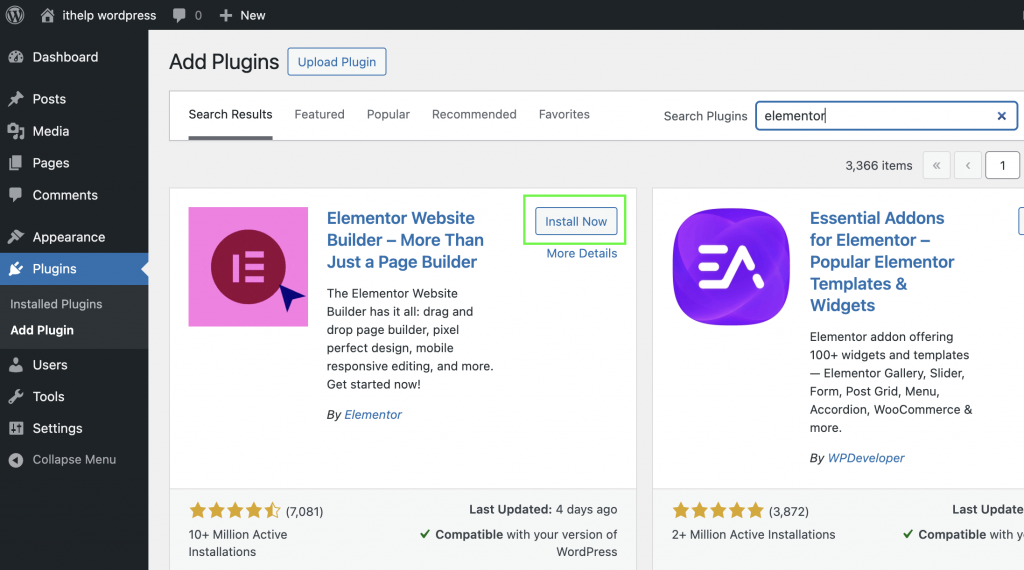Visit the ithelp wordpress site home icon

tap(47, 15)
